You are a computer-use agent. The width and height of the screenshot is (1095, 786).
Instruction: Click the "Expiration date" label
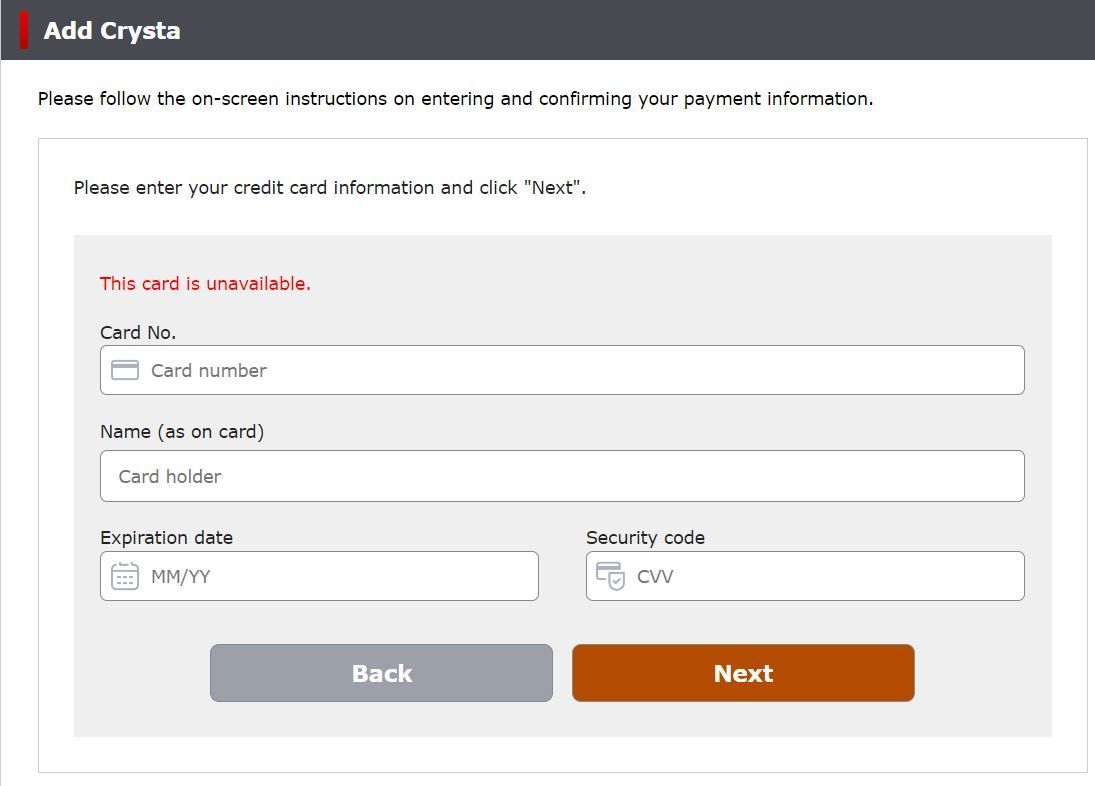coord(166,538)
